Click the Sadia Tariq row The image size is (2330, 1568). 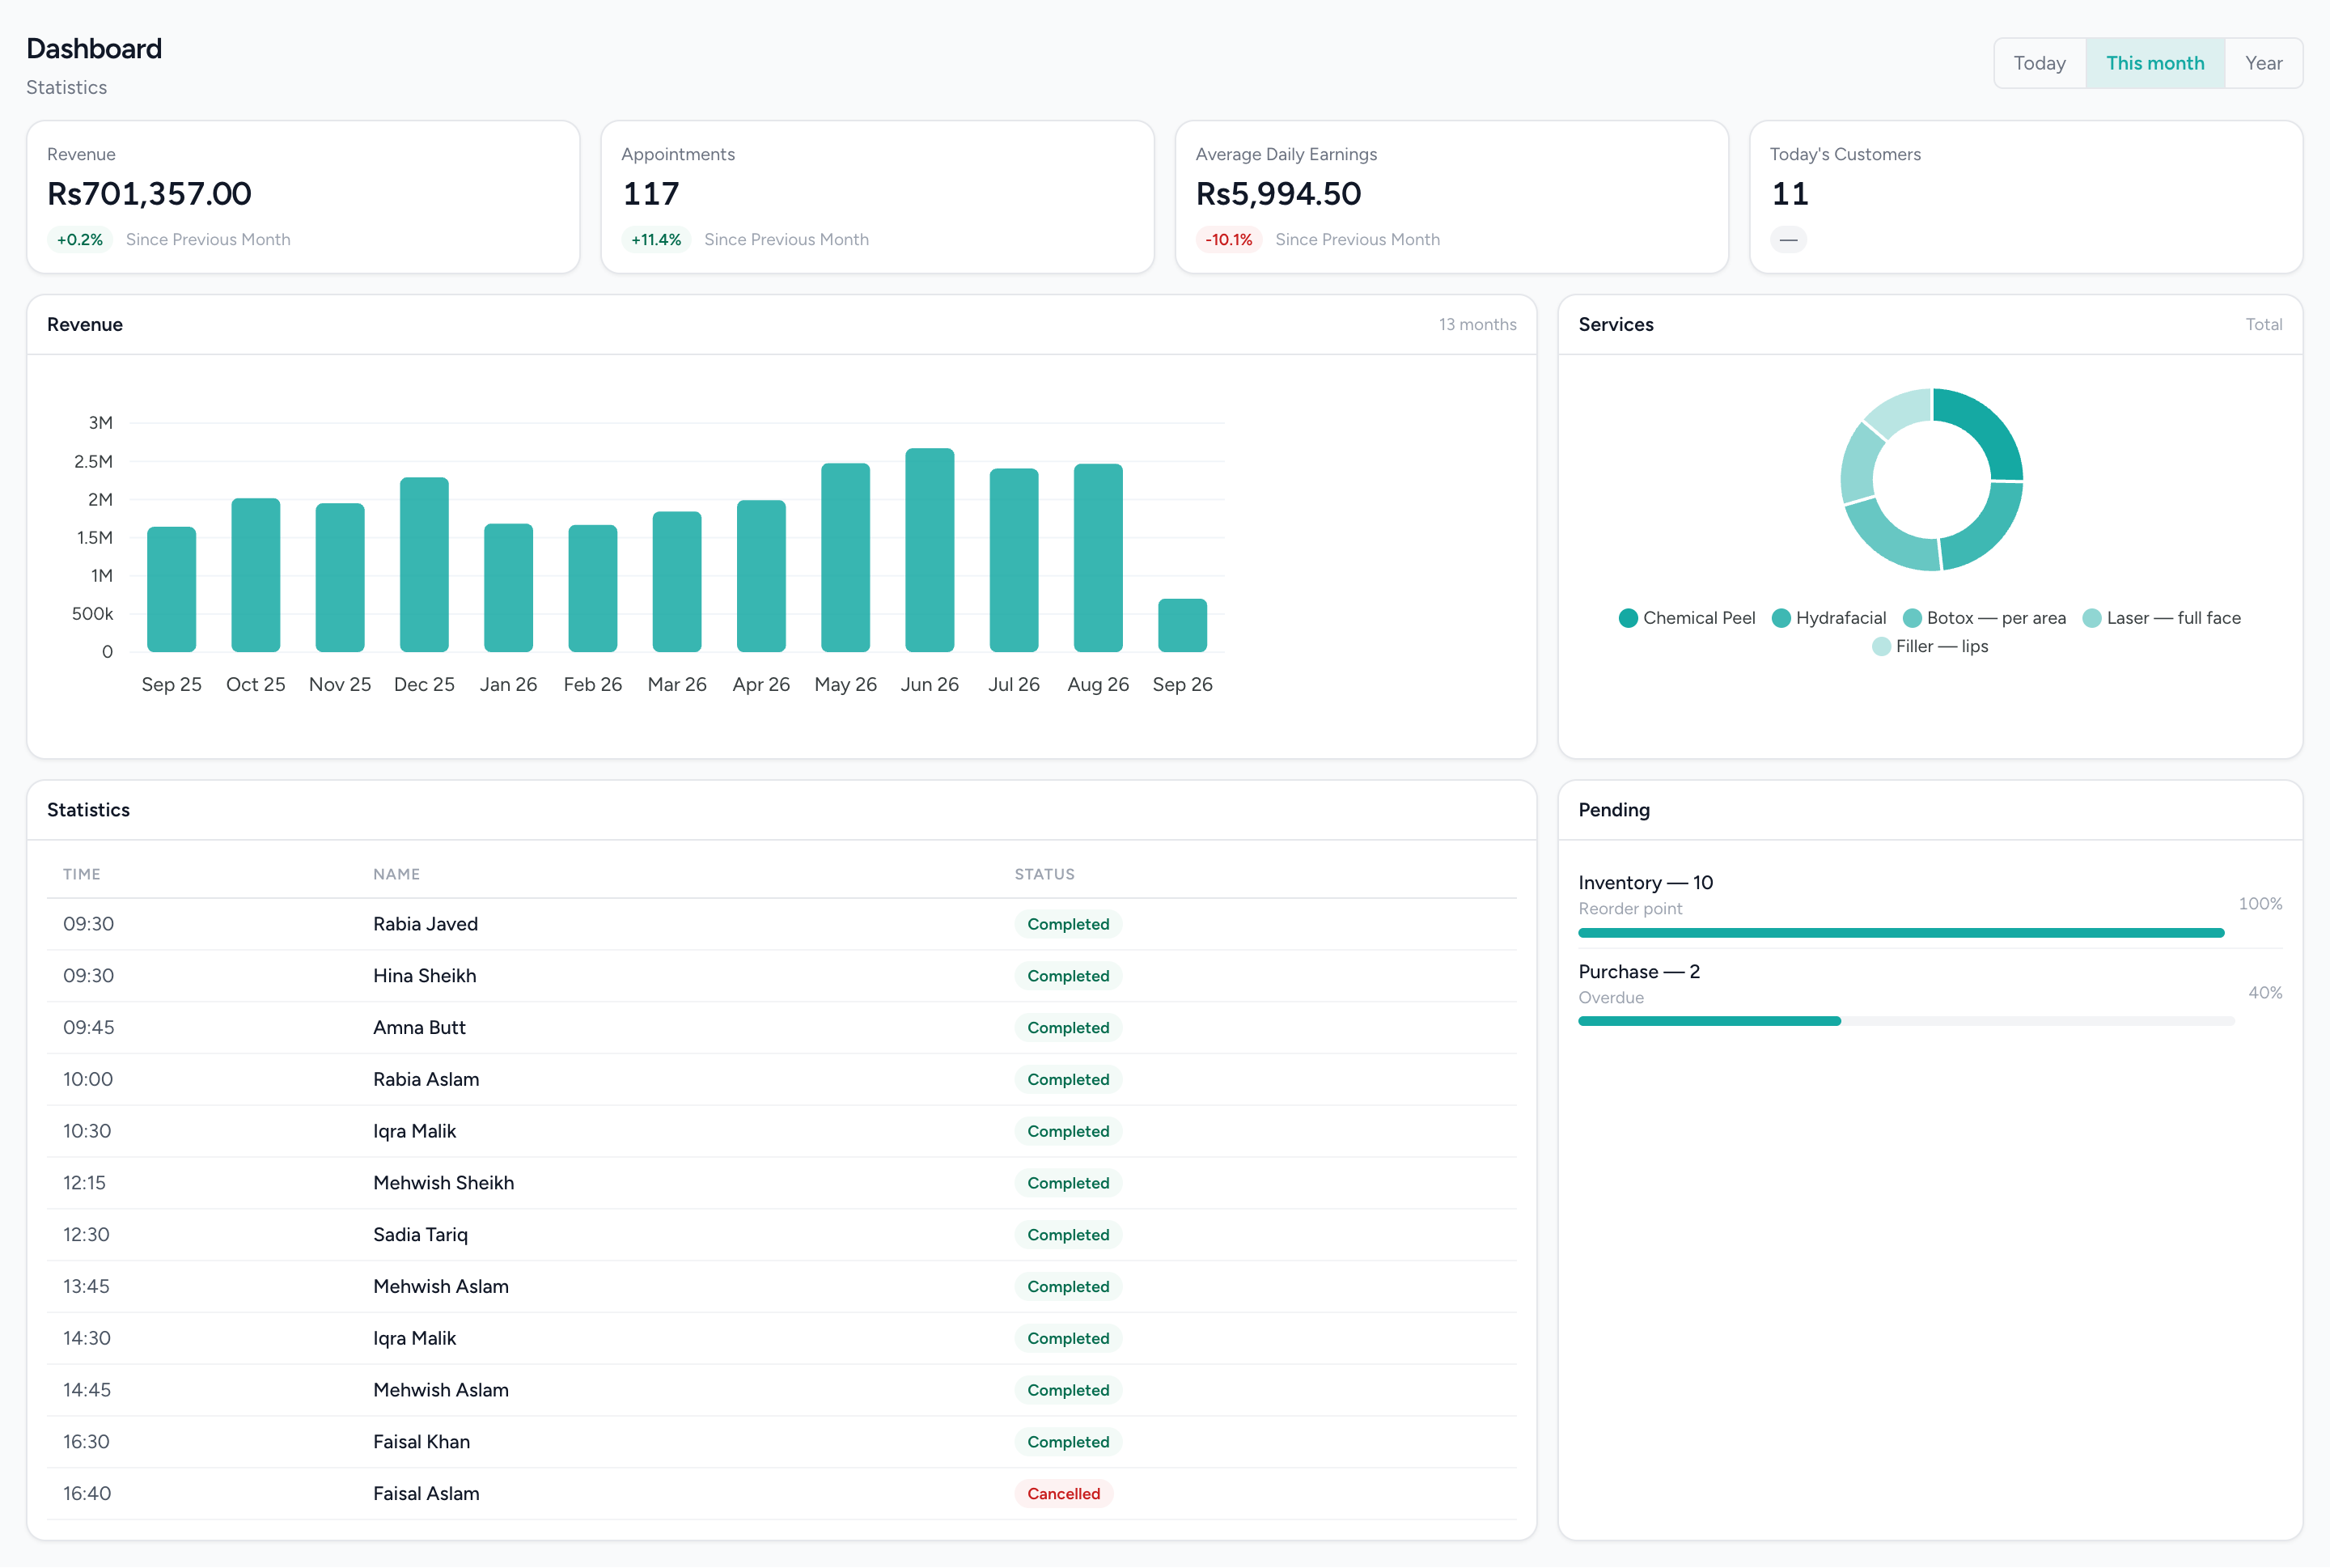781,1235
